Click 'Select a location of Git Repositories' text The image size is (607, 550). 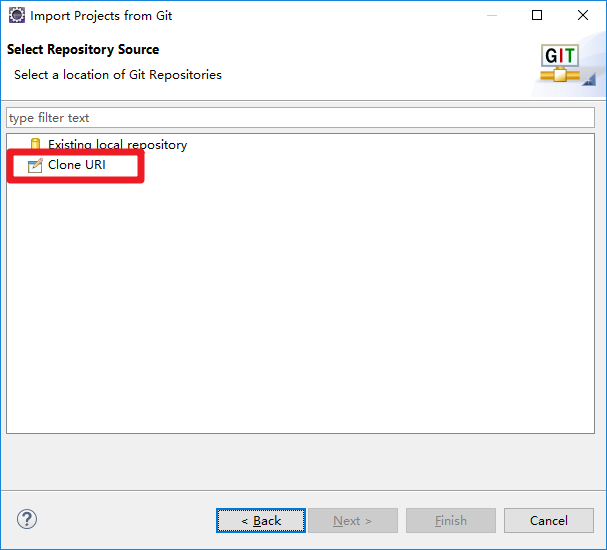tap(118, 75)
